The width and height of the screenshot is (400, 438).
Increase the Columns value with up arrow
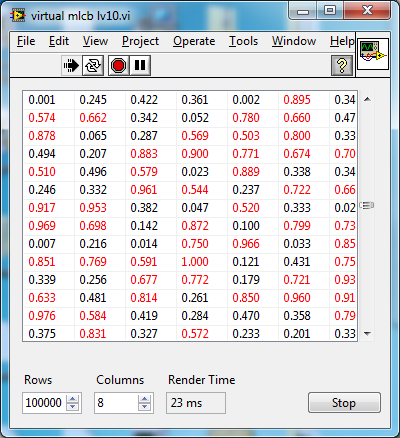coord(144,399)
